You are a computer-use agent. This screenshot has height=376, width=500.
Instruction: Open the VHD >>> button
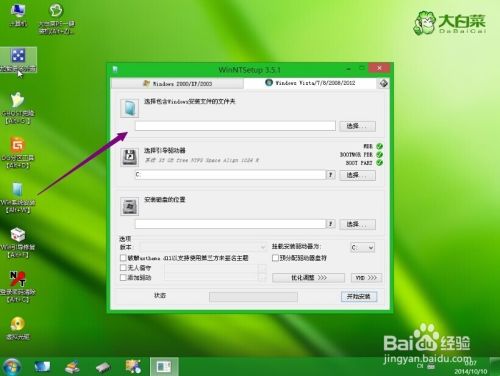(x=366, y=277)
